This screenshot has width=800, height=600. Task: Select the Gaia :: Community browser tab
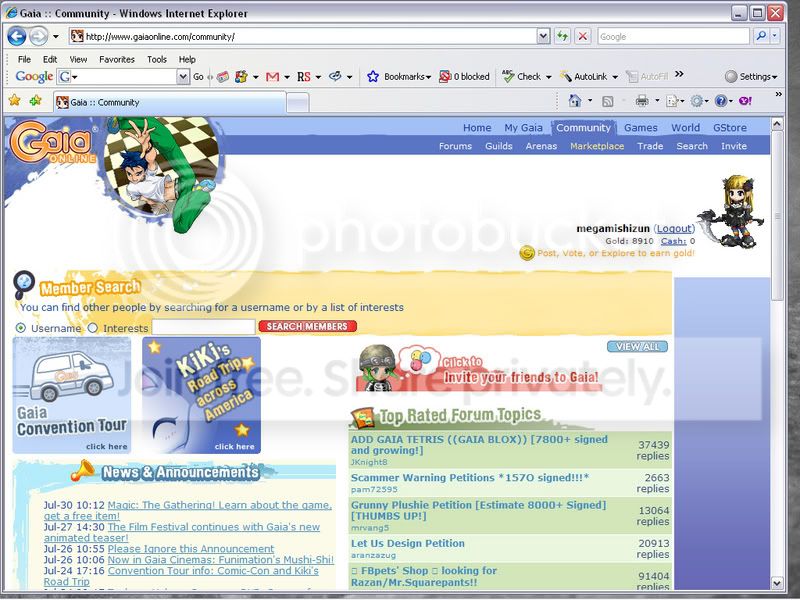168,102
